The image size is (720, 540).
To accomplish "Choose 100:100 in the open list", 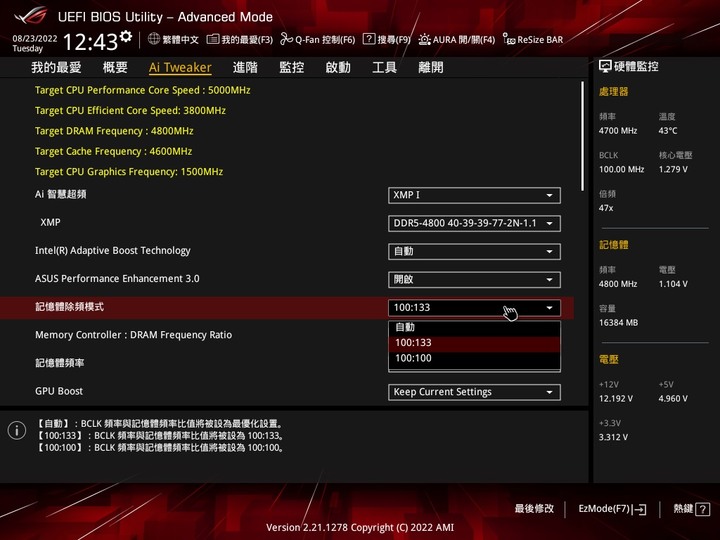I will [x=474, y=359].
